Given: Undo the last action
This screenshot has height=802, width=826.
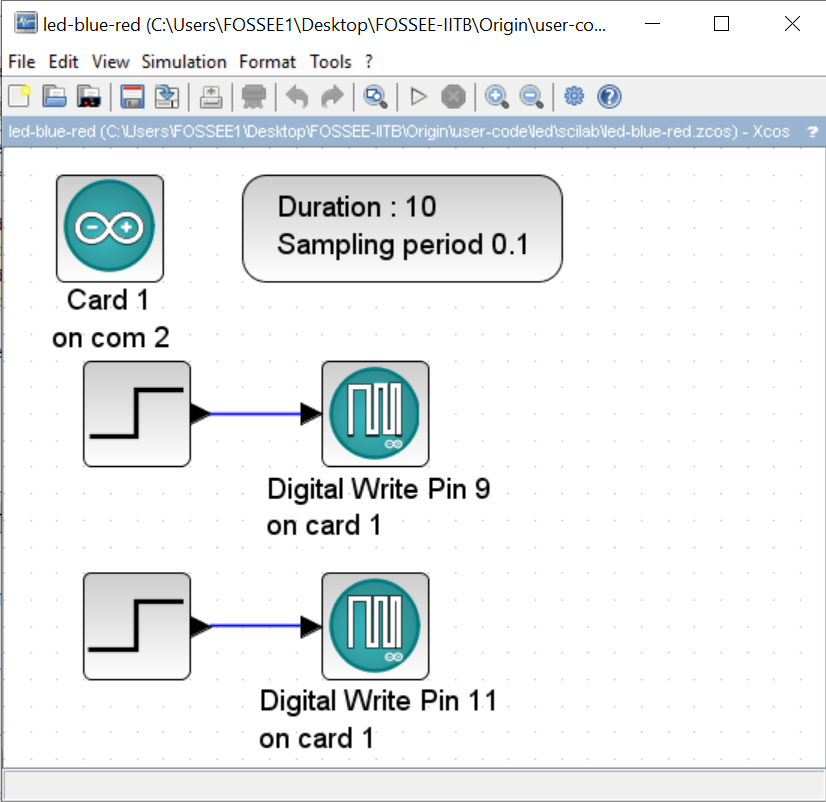Looking at the screenshot, I should pos(297,97).
